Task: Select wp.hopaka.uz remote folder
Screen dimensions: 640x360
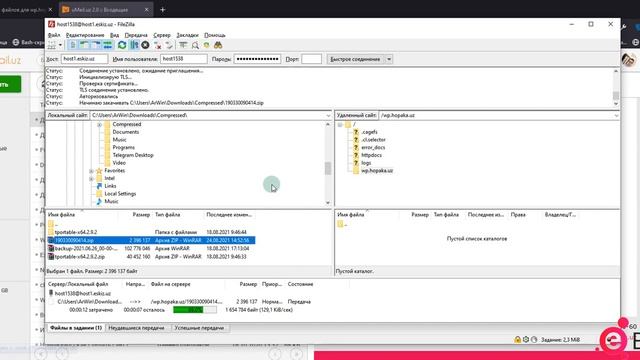Action: point(377,171)
